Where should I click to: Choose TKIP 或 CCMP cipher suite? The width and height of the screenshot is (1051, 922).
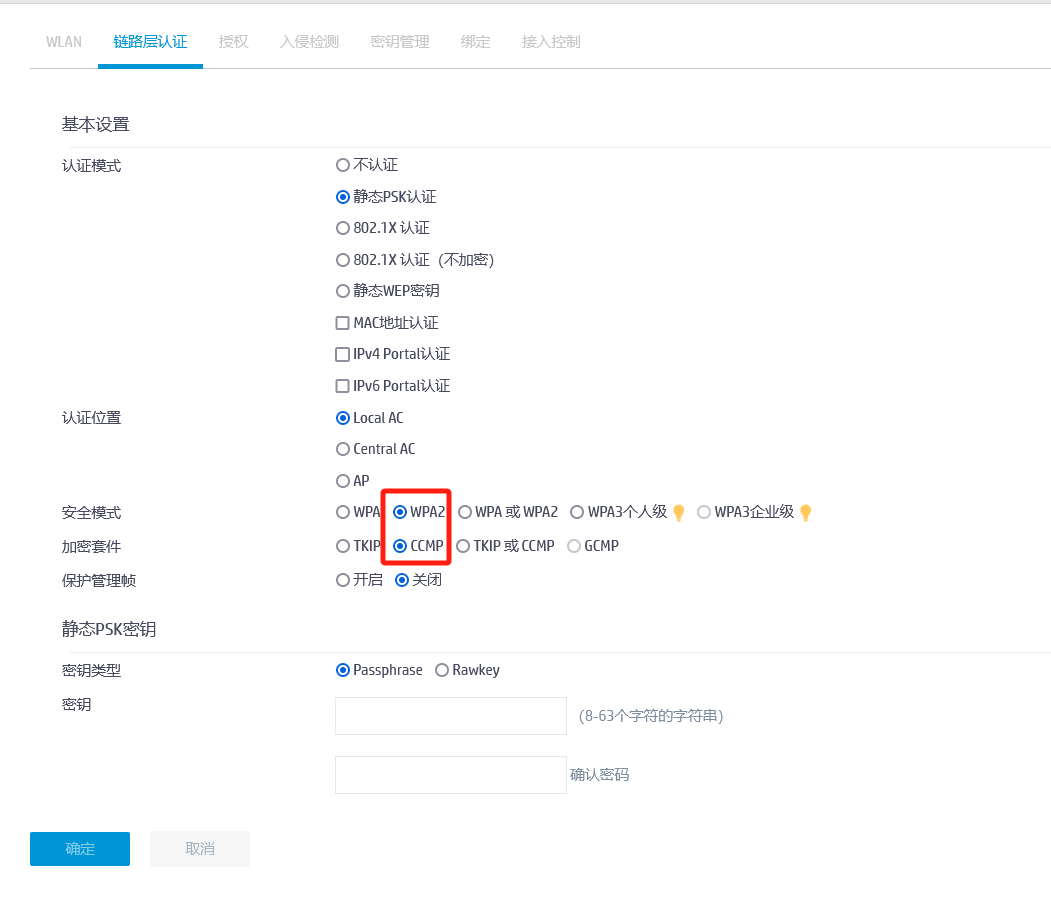pos(462,546)
